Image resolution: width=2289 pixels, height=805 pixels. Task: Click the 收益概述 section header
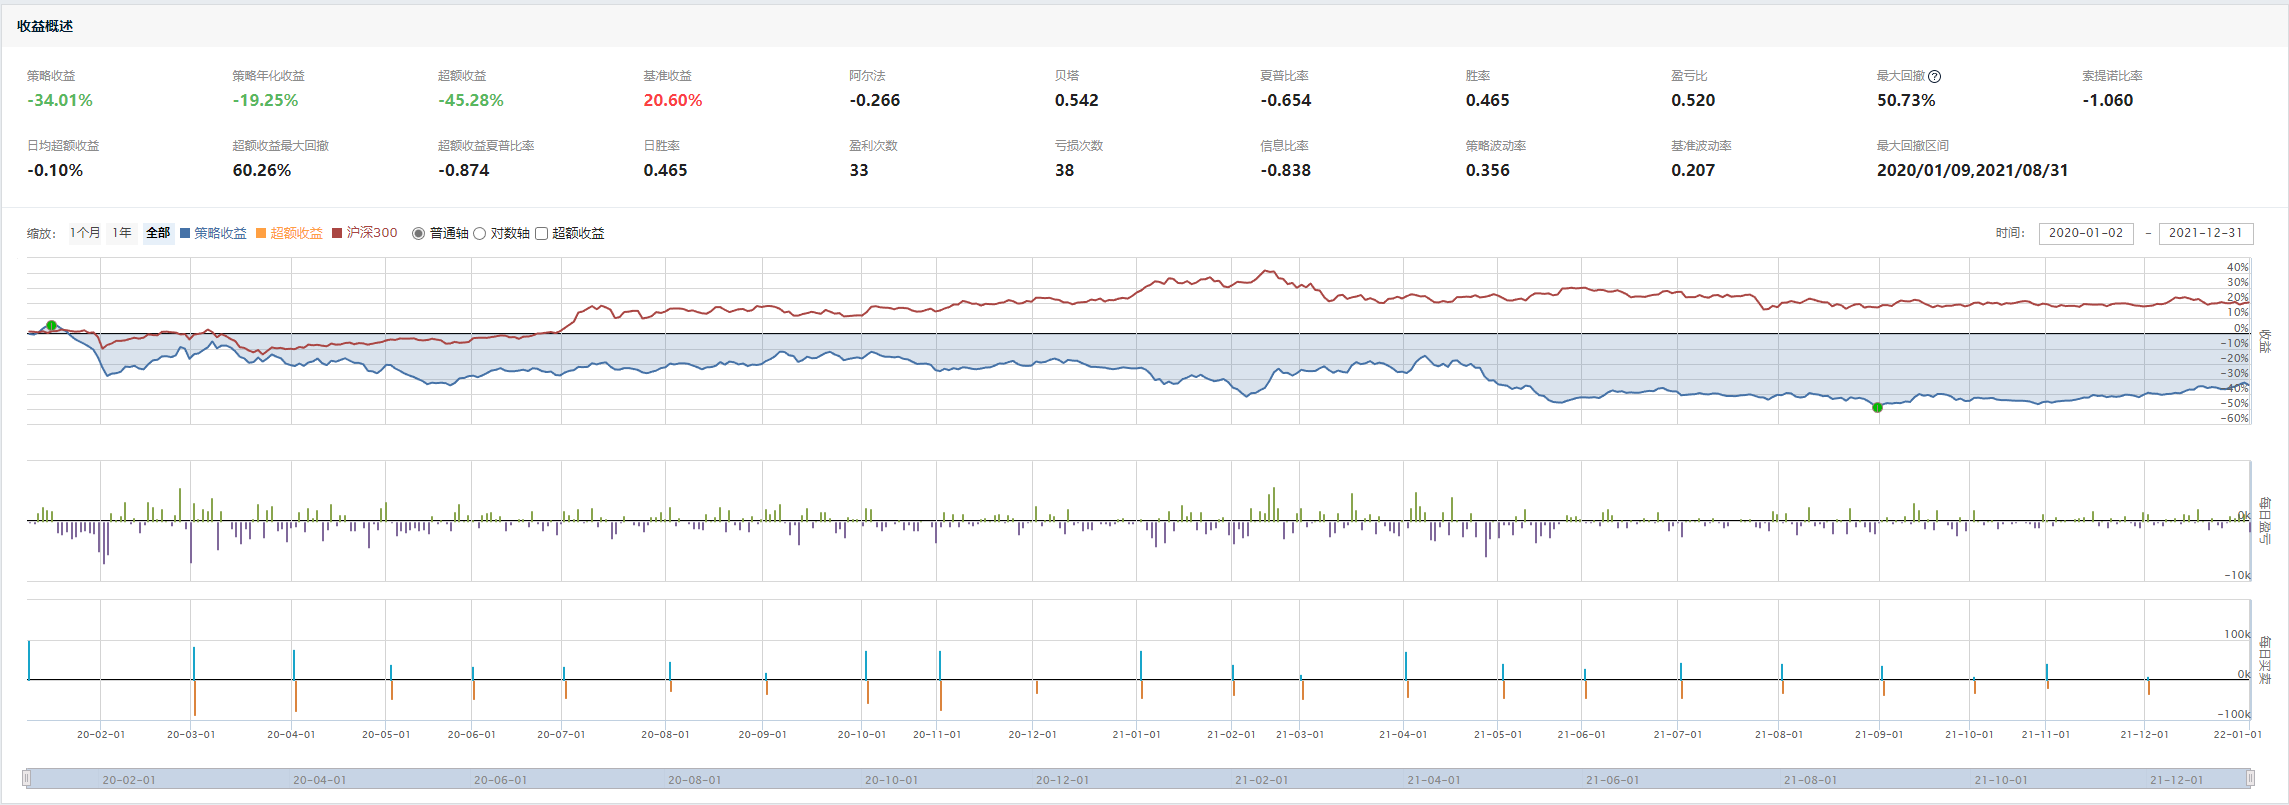[x=45, y=26]
